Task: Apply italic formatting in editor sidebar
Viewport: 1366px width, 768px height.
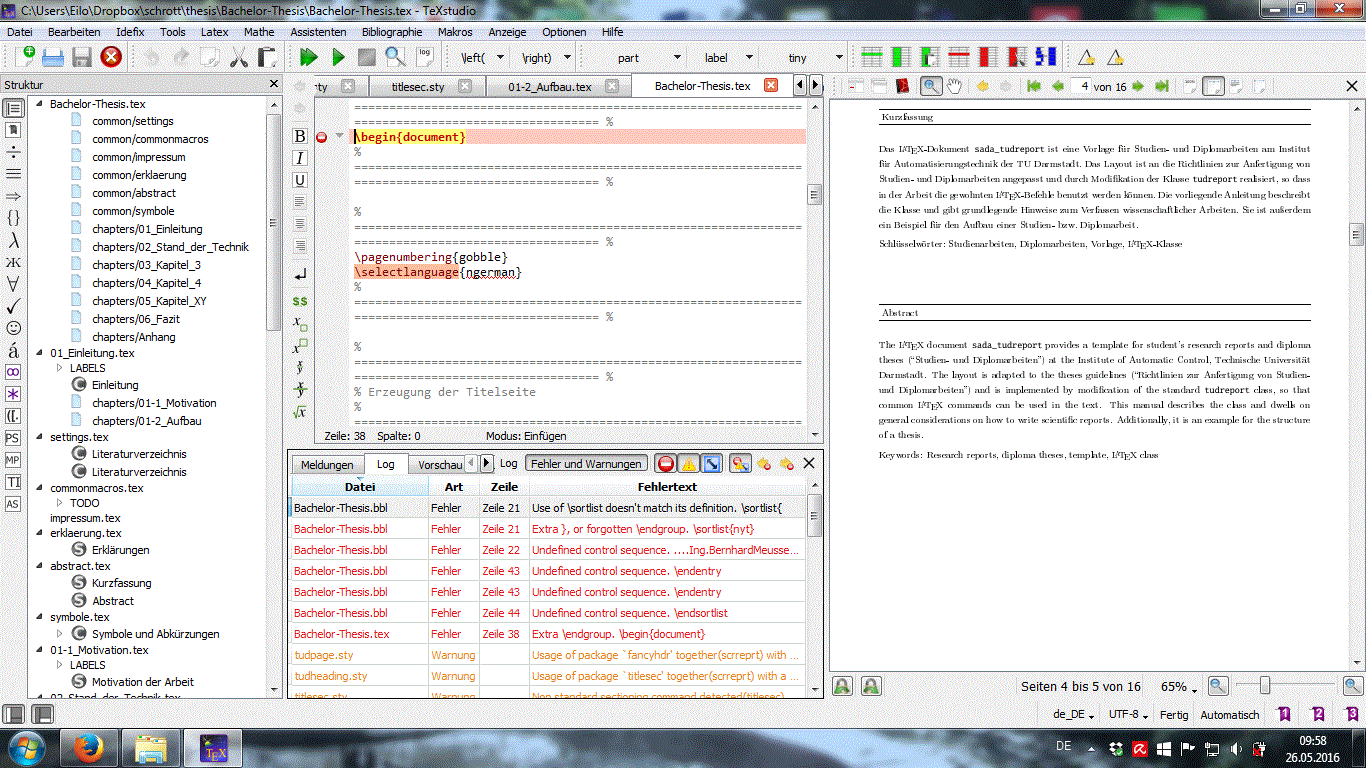Action: pyautogui.click(x=300, y=158)
